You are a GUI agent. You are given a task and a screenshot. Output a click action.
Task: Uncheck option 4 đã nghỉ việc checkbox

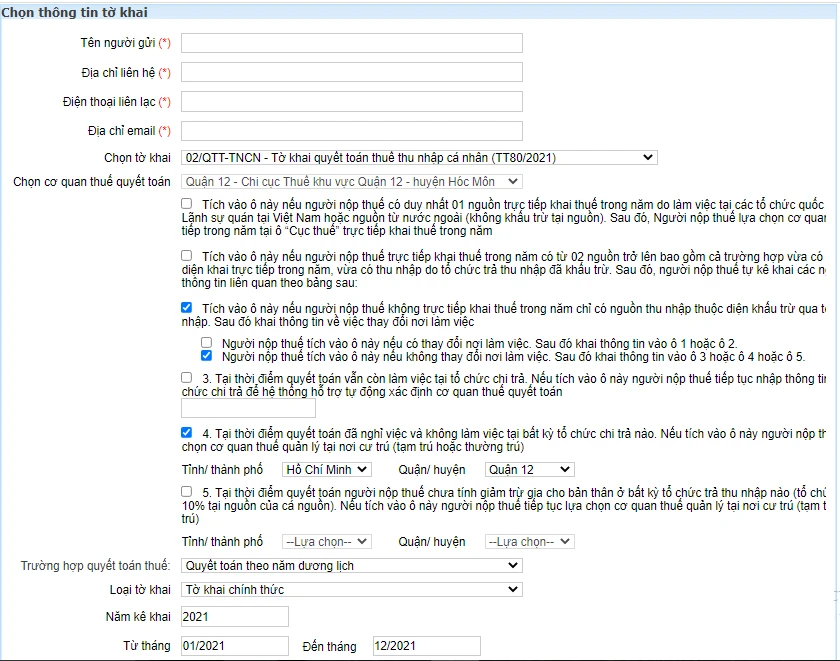pyautogui.click(x=187, y=433)
